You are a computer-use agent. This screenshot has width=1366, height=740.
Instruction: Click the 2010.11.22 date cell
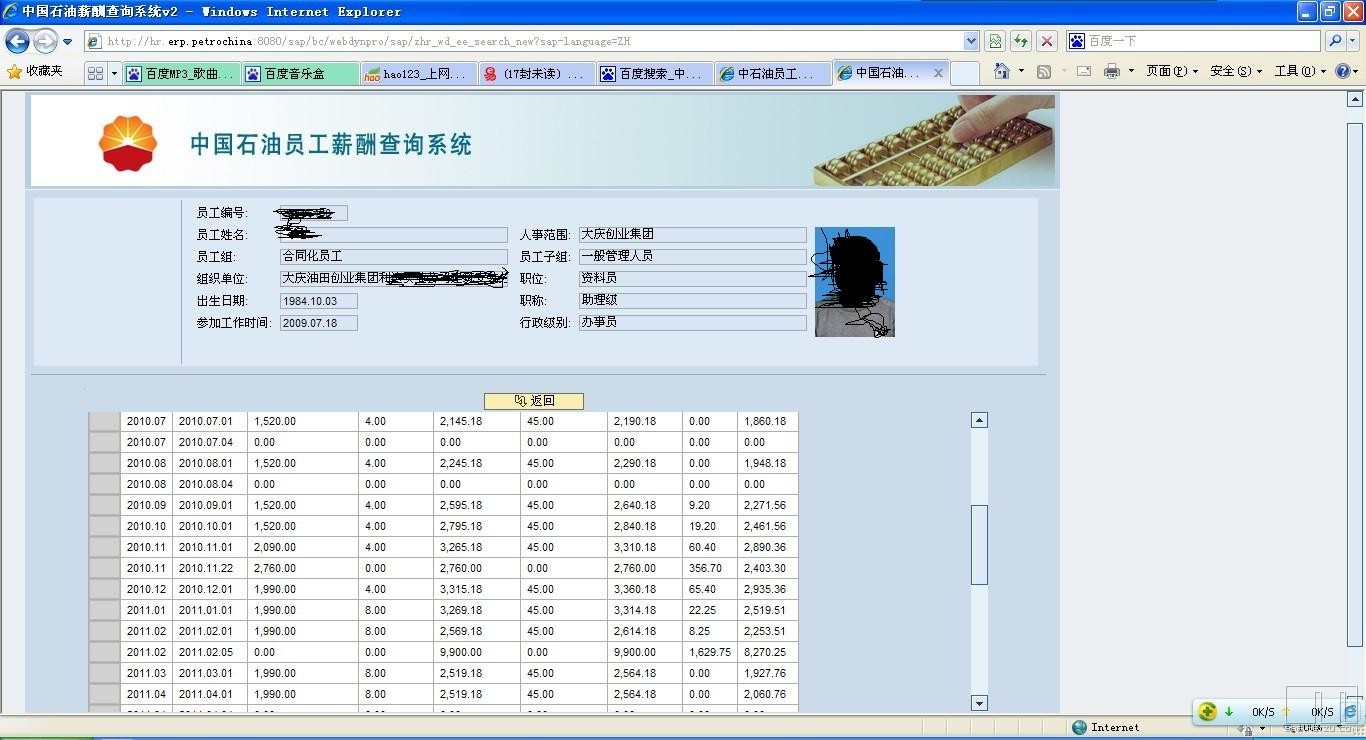point(210,568)
